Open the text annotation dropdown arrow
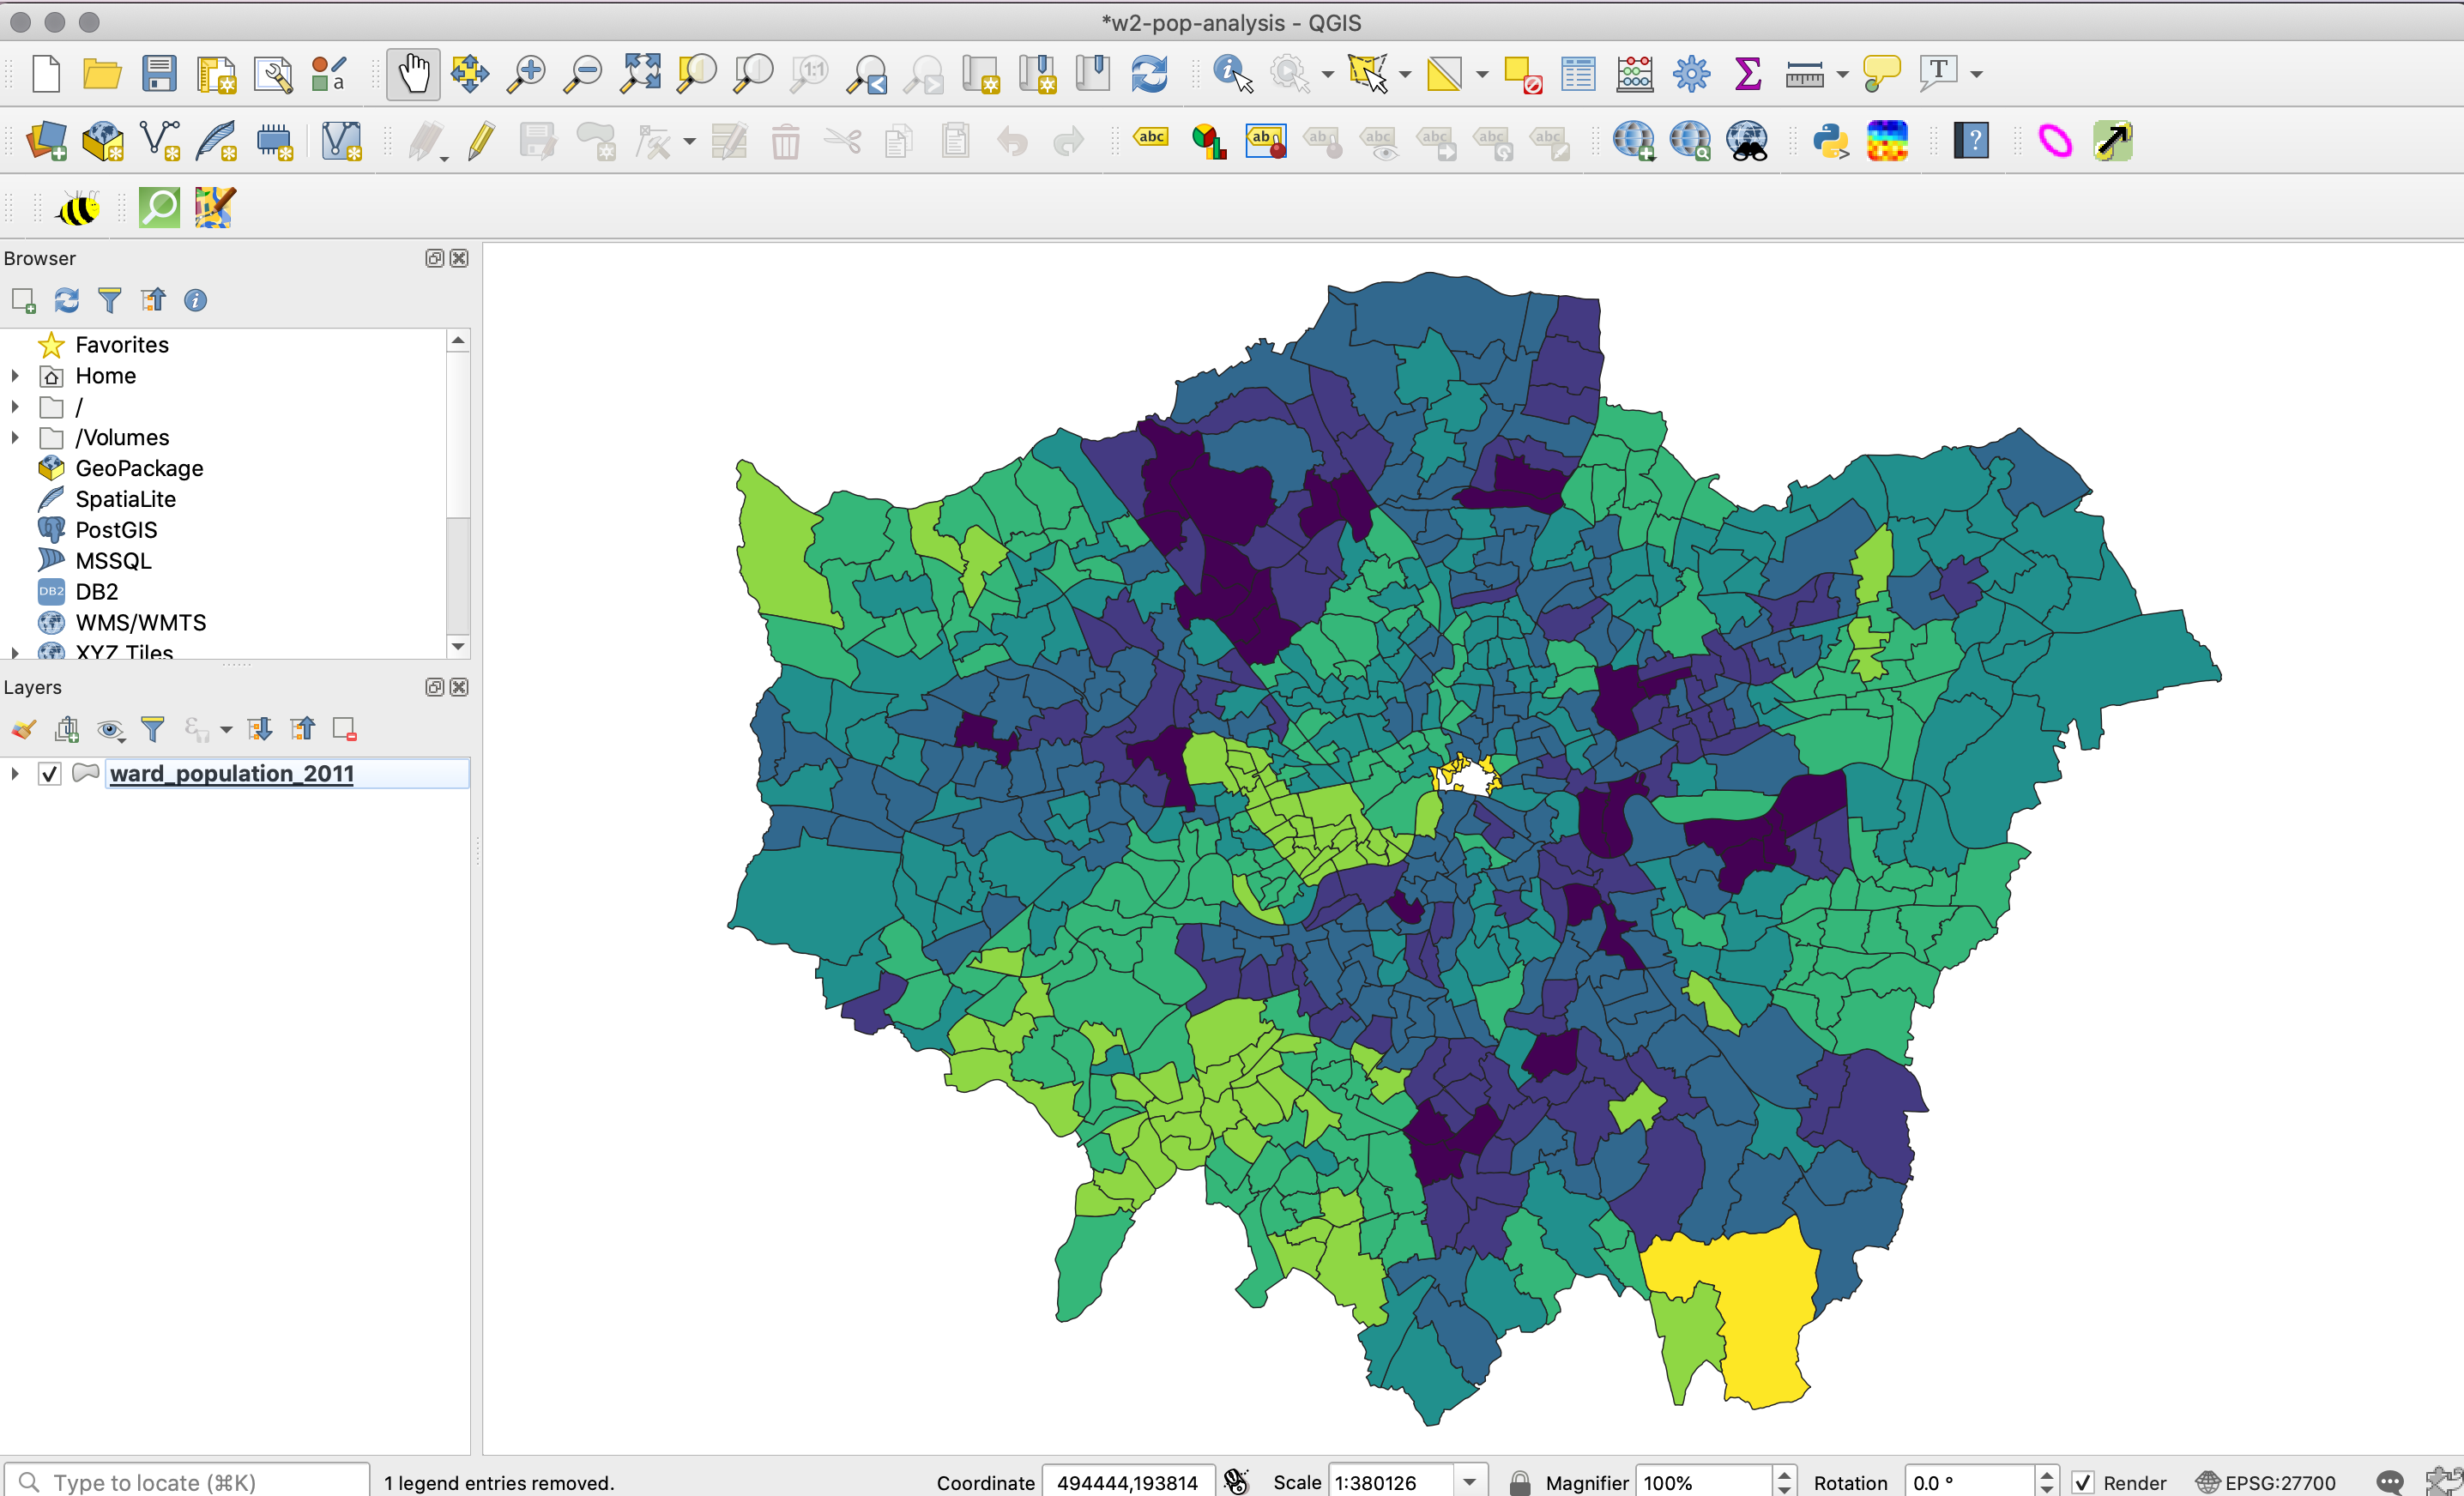Viewport: 2464px width, 1496px height. coord(1976,74)
